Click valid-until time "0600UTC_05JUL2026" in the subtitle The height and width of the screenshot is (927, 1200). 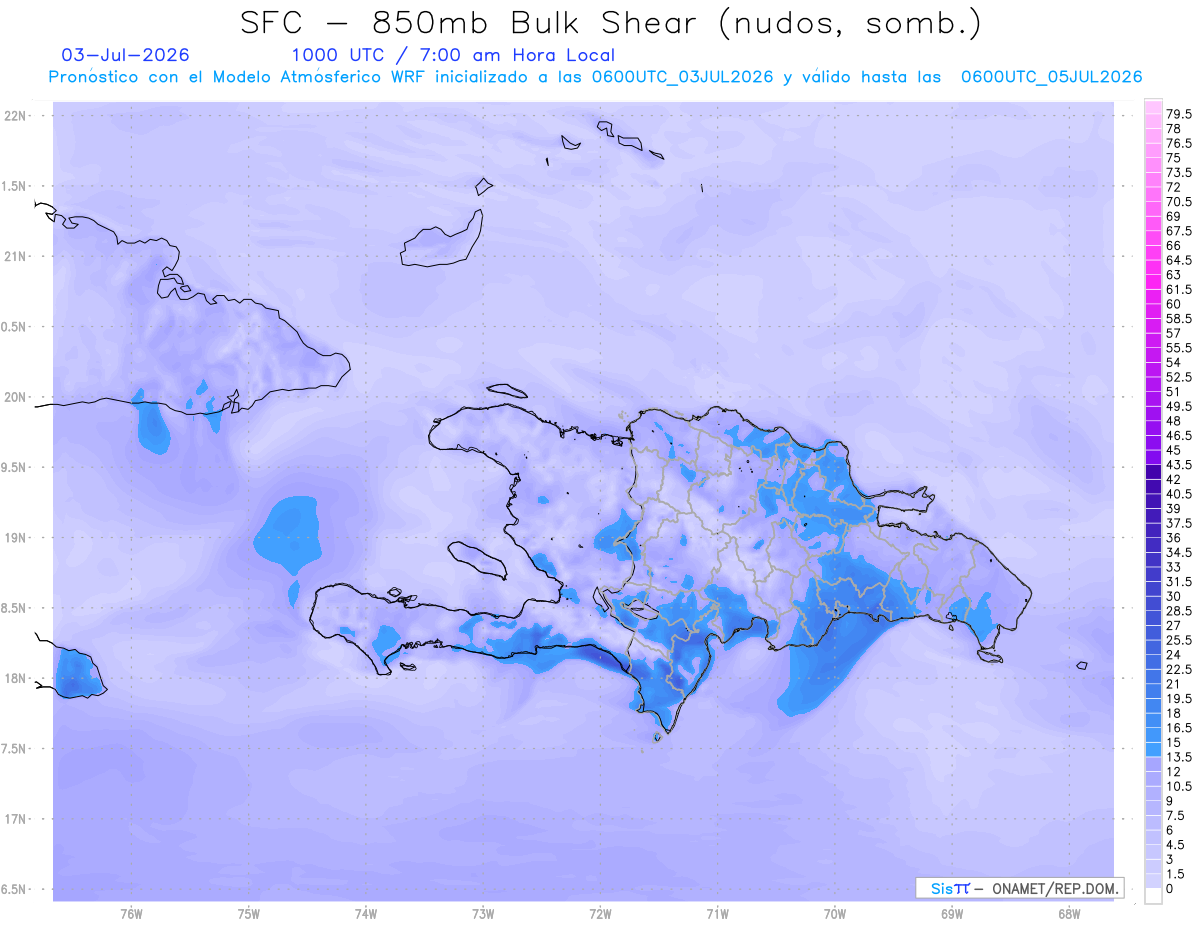point(1051,77)
